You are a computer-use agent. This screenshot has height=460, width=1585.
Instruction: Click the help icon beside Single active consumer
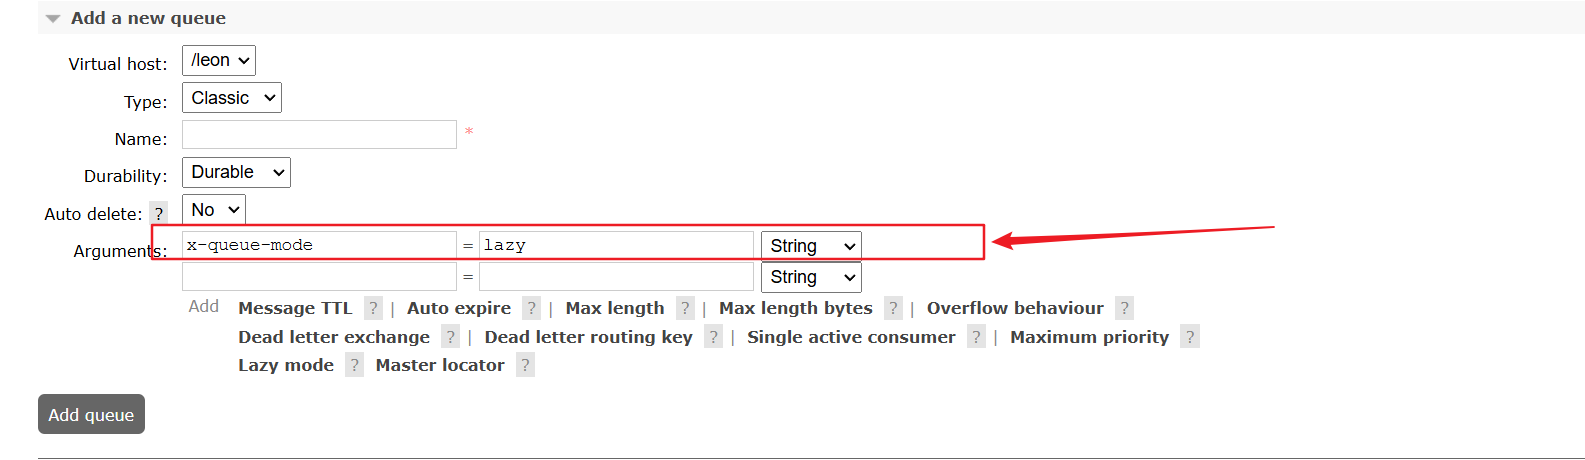[x=976, y=337]
